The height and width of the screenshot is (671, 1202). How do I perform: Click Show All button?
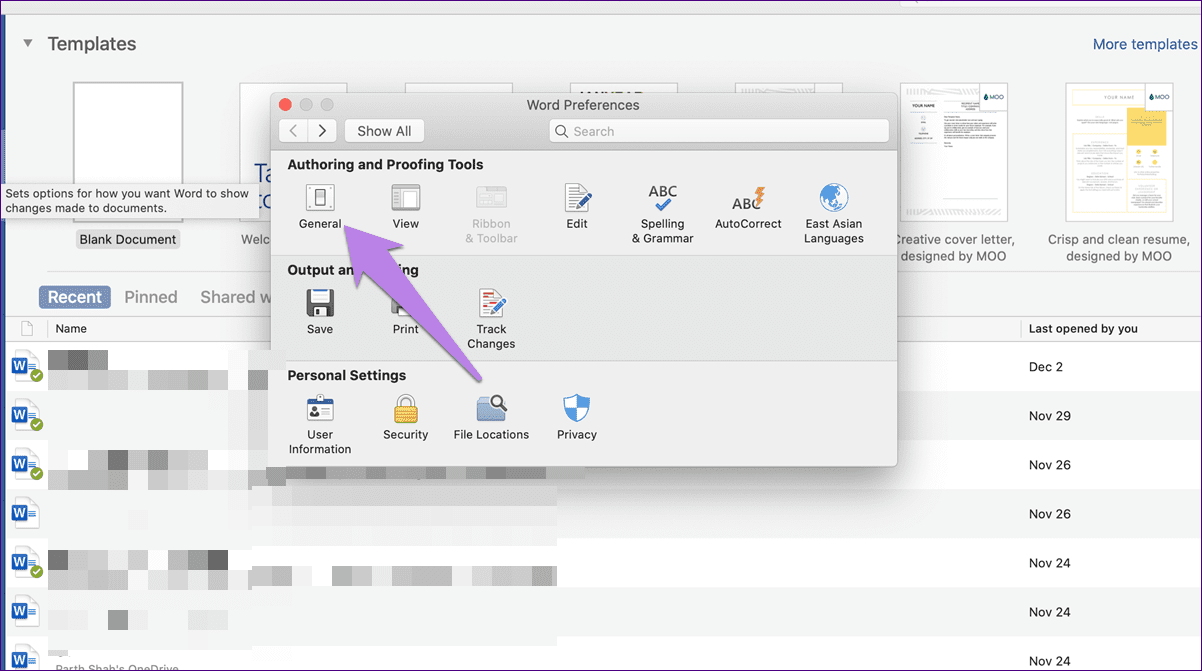(x=384, y=131)
